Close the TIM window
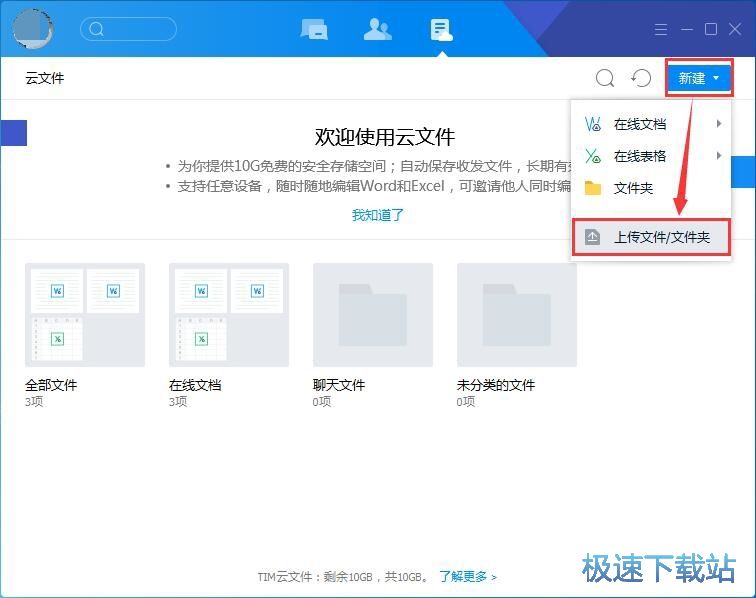 pyautogui.click(x=735, y=29)
